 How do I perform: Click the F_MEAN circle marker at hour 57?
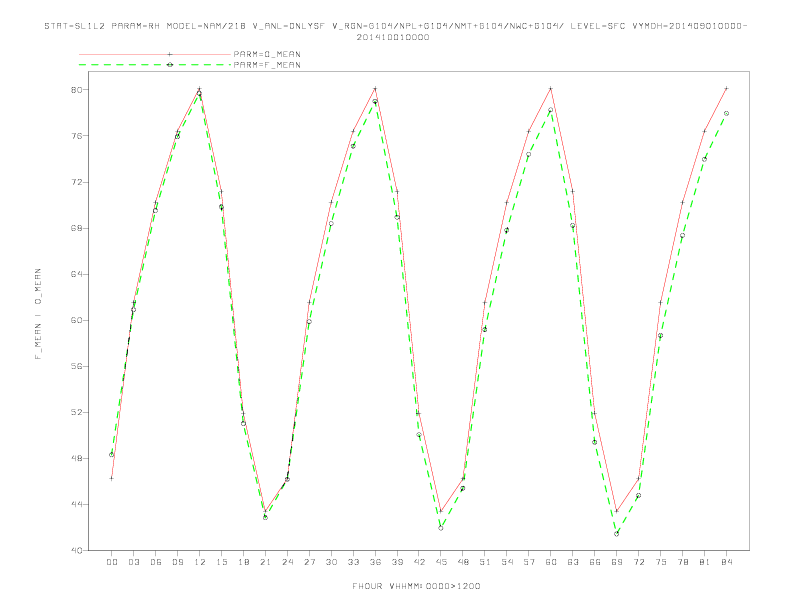pyautogui.click(x=529, y=155)
